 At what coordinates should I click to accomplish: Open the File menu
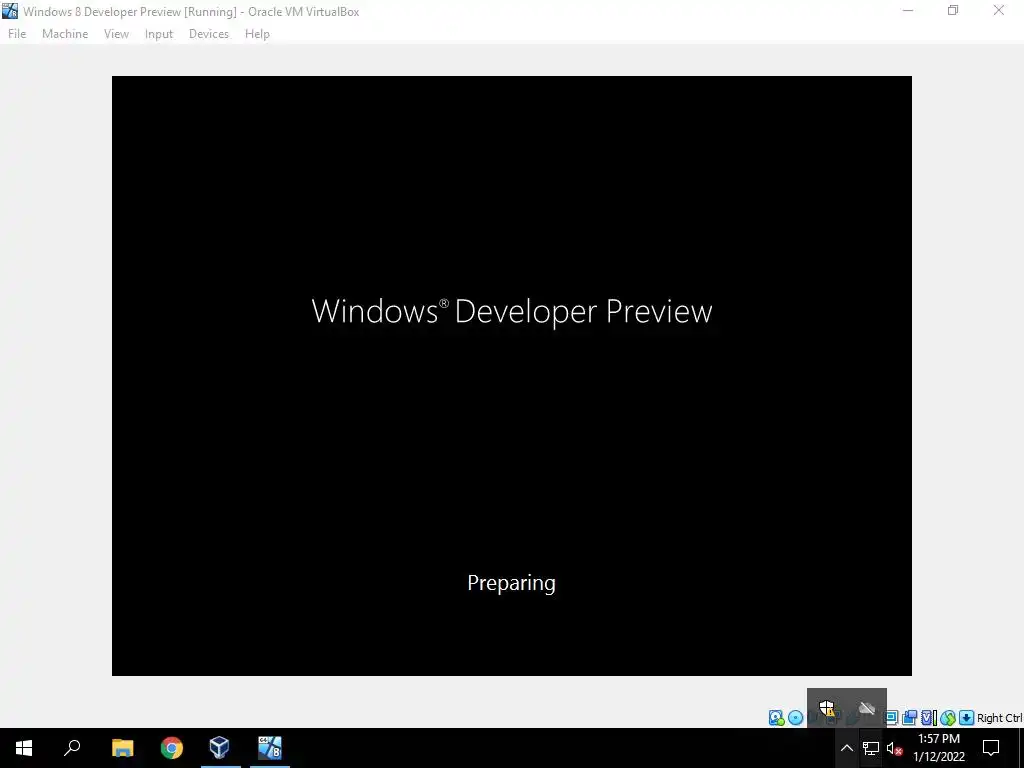click(17, 34)
